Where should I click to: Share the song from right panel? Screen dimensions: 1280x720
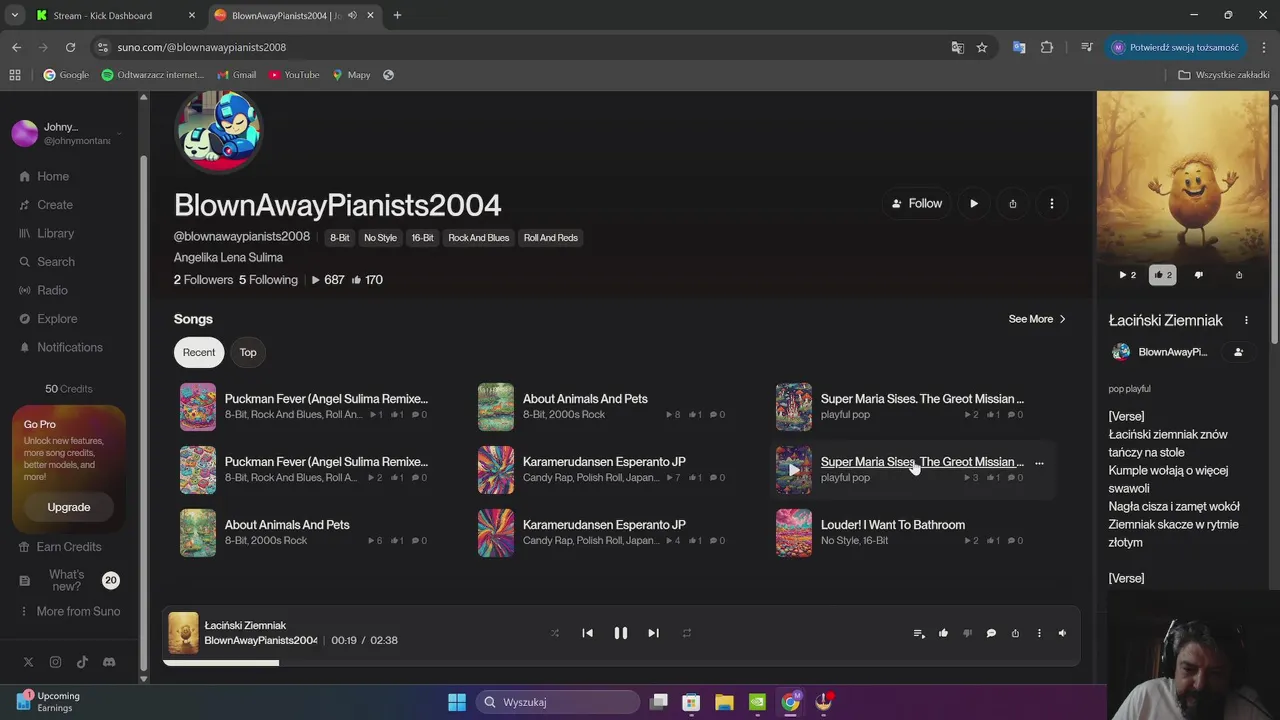[1239, 275]
